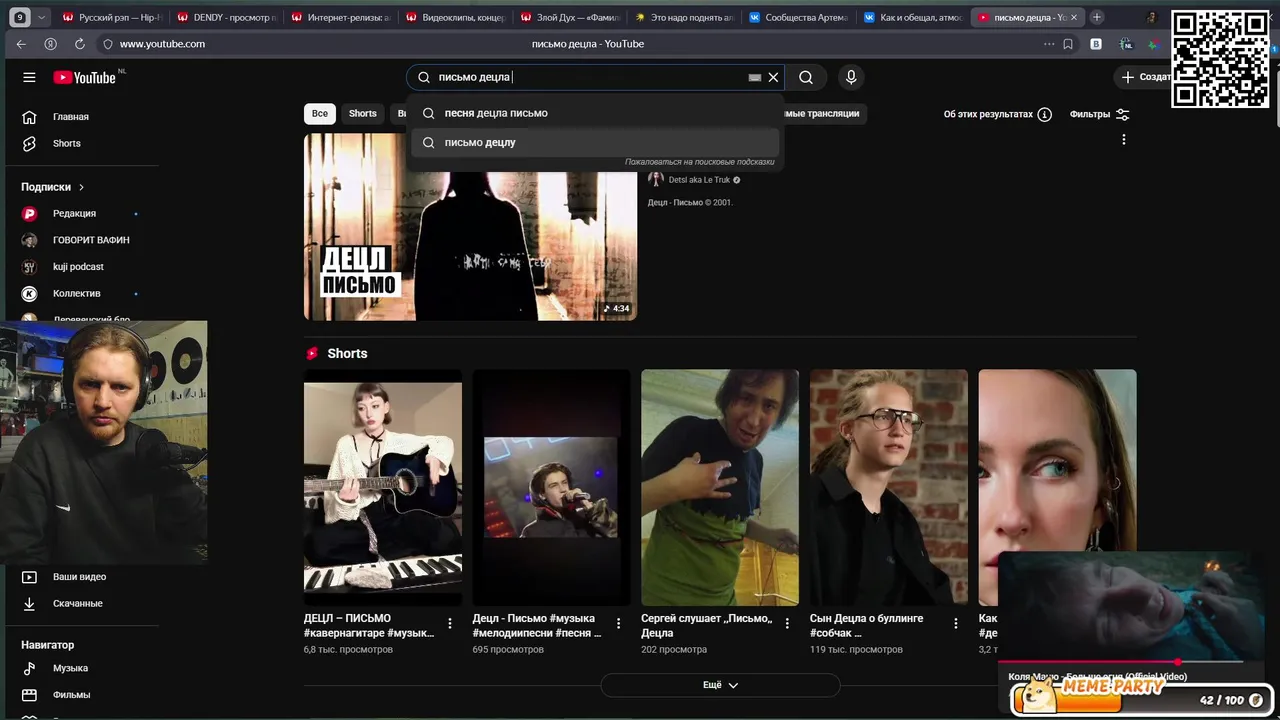The width and height of the screenshot is (1280, 720).
Task: Reload the page with the refresh icon
Action: click(80, 44)
